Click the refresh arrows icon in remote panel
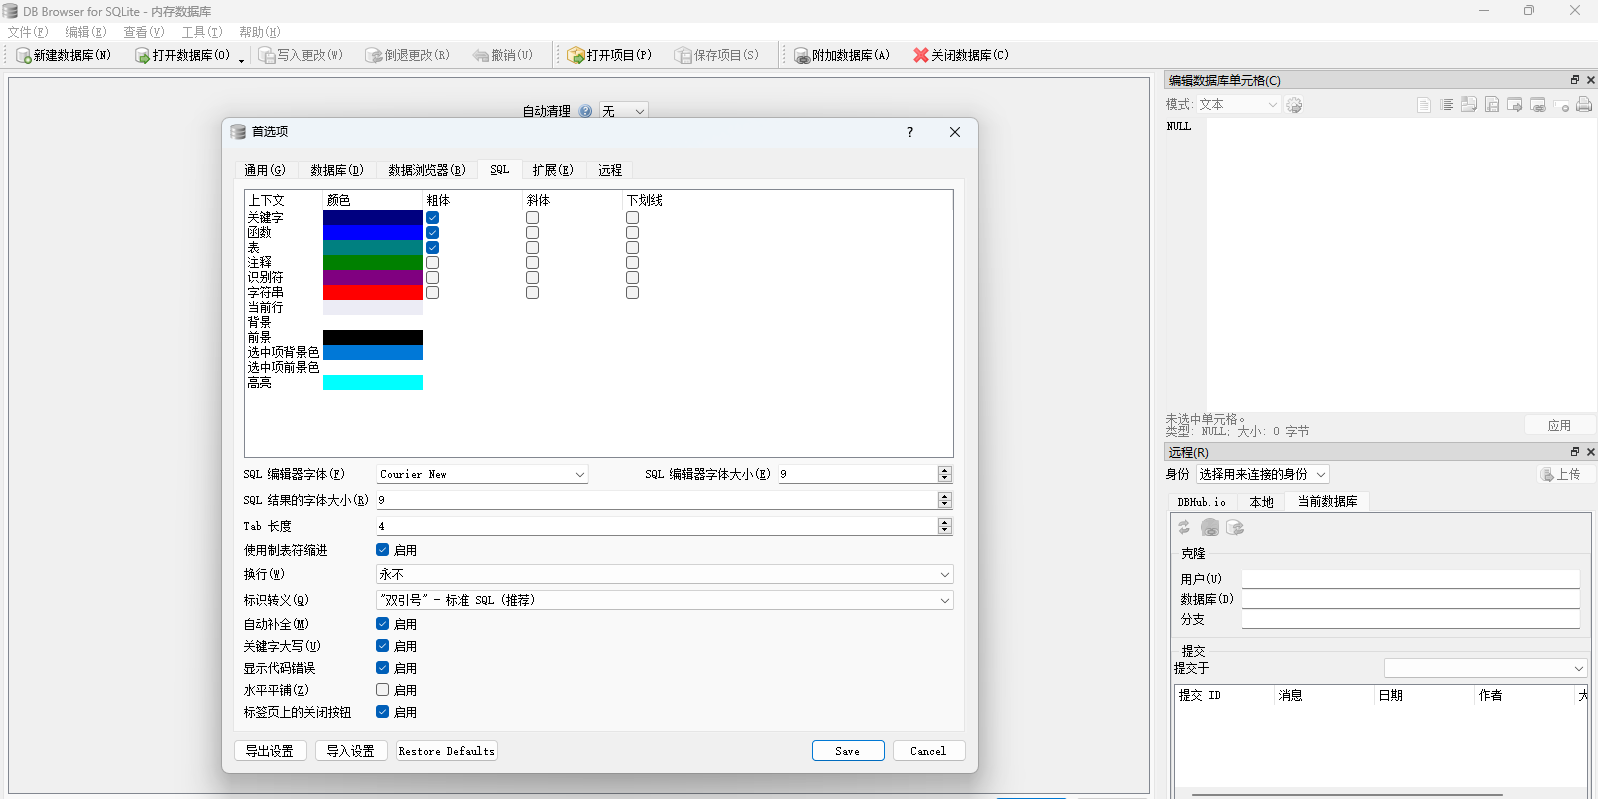 1184,527
